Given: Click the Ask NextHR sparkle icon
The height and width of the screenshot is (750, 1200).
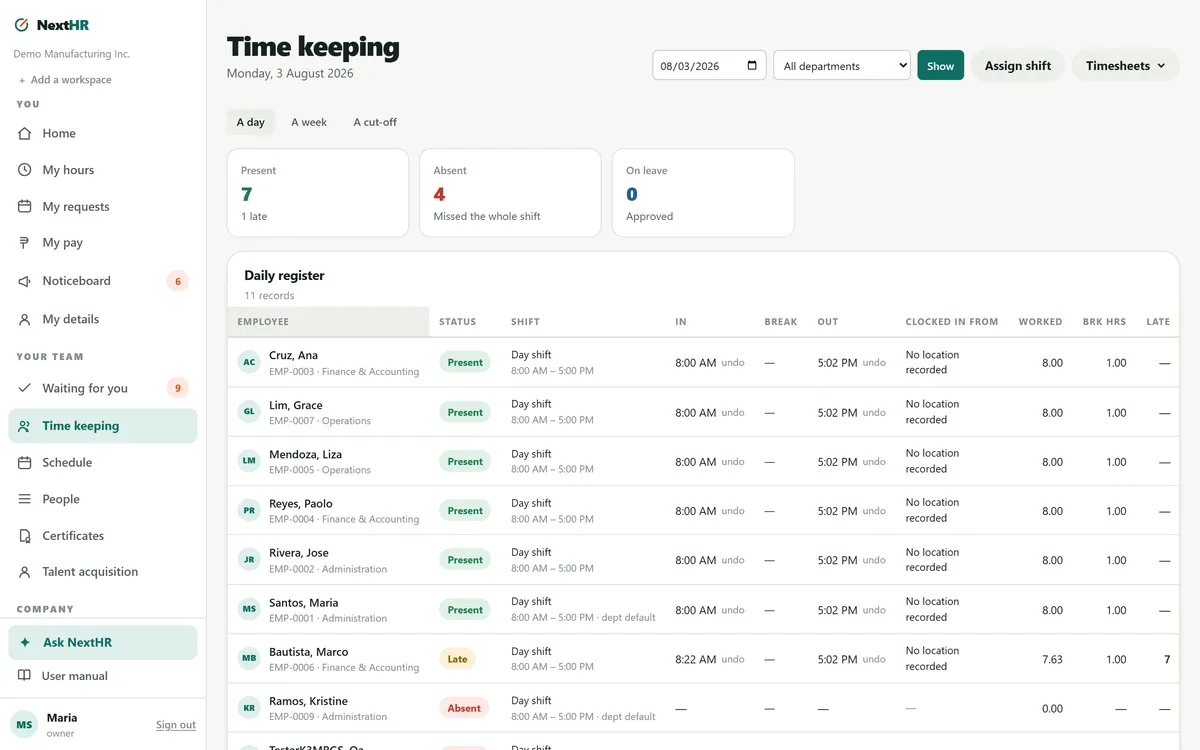Looking at the screenshot, I should click(x=25, y=643).
